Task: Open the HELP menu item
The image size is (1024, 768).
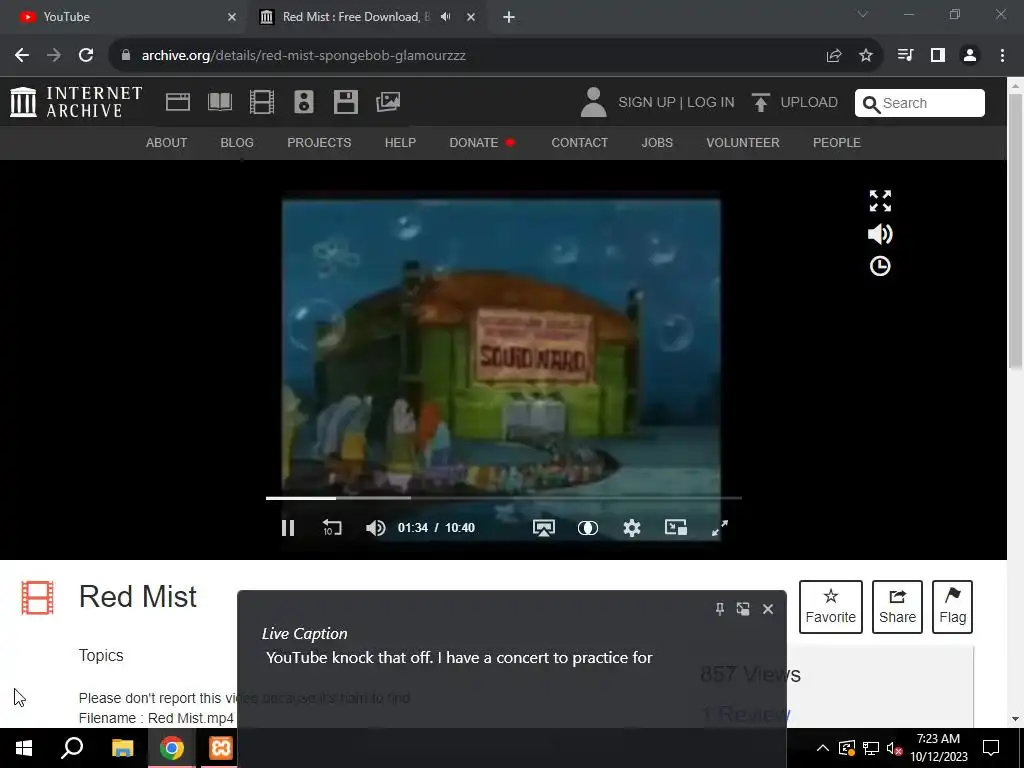Action: pos(400,142)
